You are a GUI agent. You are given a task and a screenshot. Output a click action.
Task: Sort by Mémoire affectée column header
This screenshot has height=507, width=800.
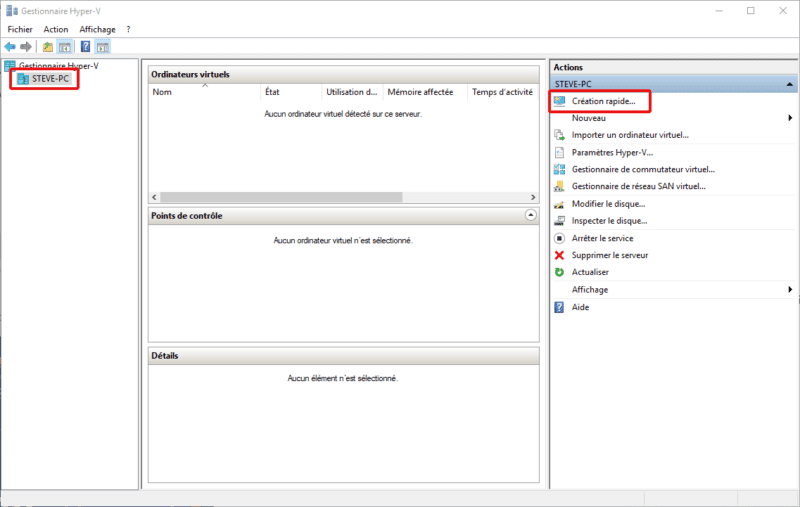click(424, 92)
